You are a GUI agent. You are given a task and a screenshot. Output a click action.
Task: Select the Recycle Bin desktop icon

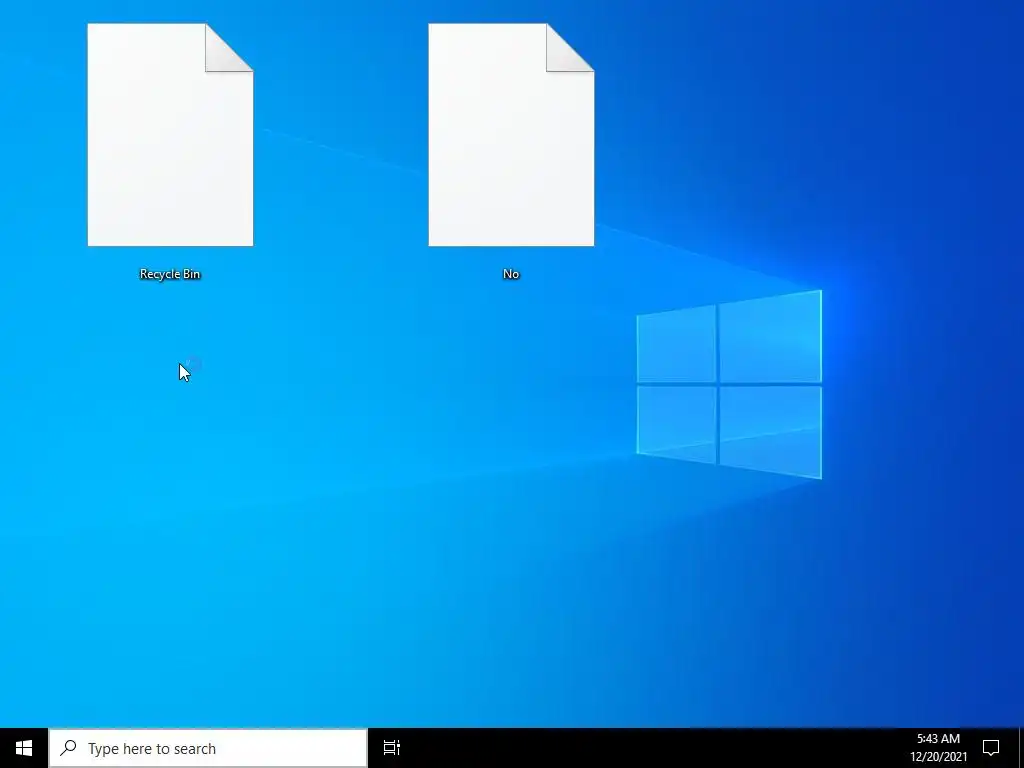click(170, 135)
